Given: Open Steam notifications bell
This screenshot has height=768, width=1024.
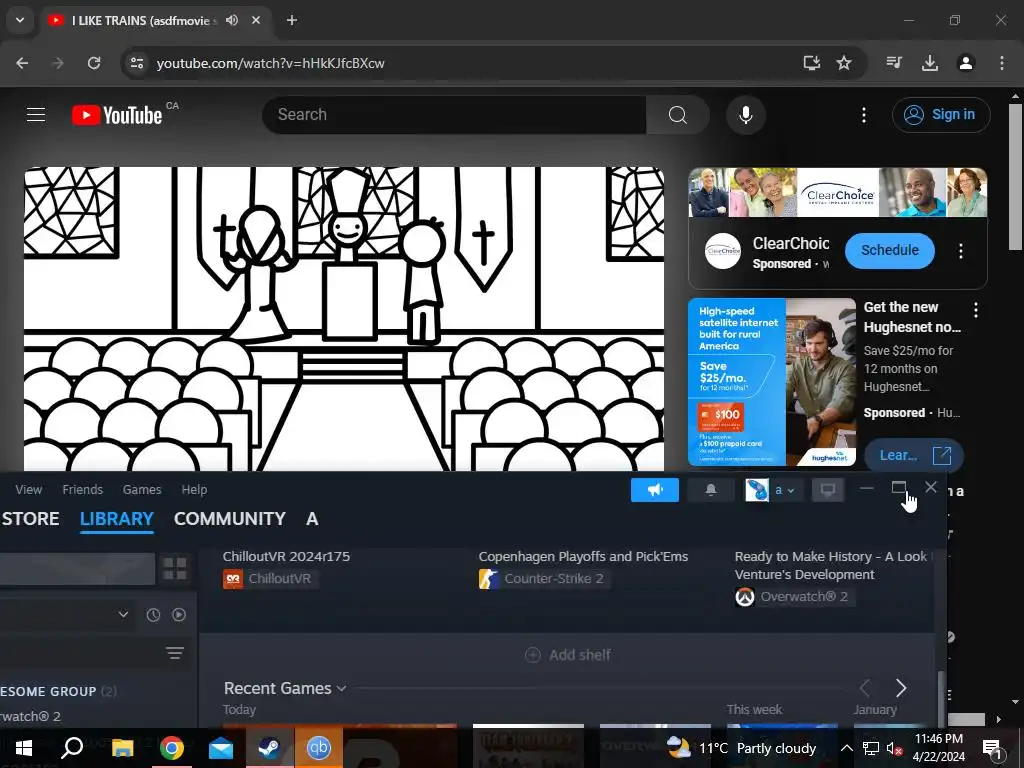Looking at the screenshot, I should click(711, 490).
